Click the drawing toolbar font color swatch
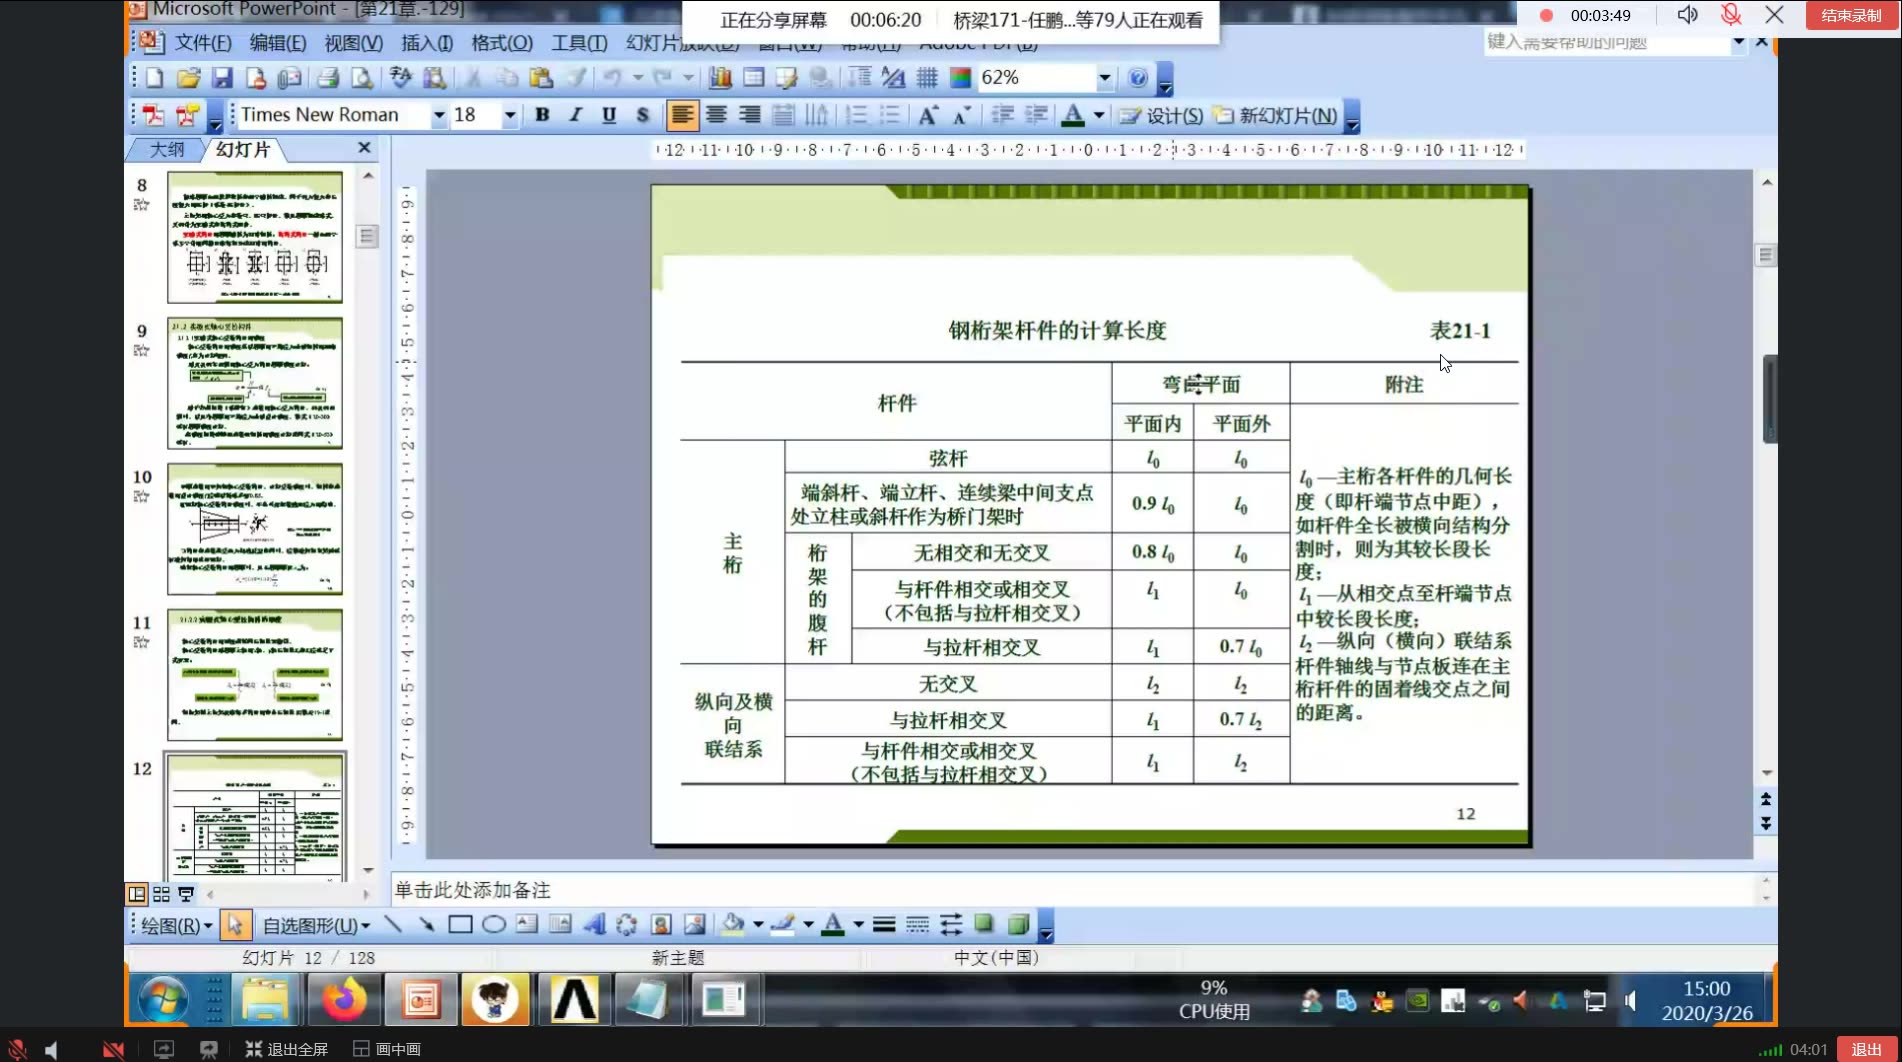 coord(833,925)
